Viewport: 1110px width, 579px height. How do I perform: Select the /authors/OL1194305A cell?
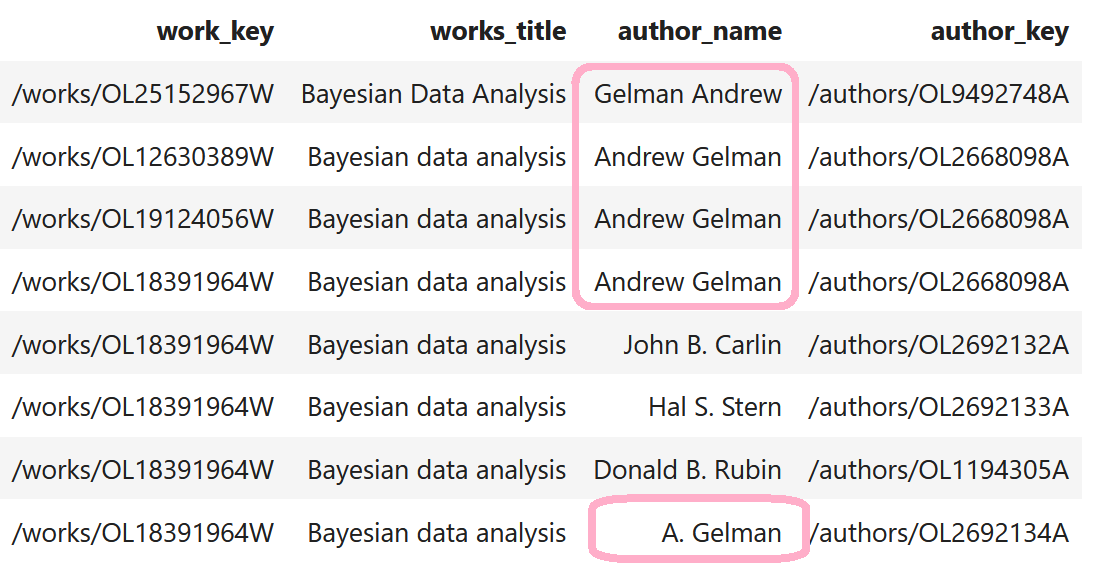click(x=938, y=470)
